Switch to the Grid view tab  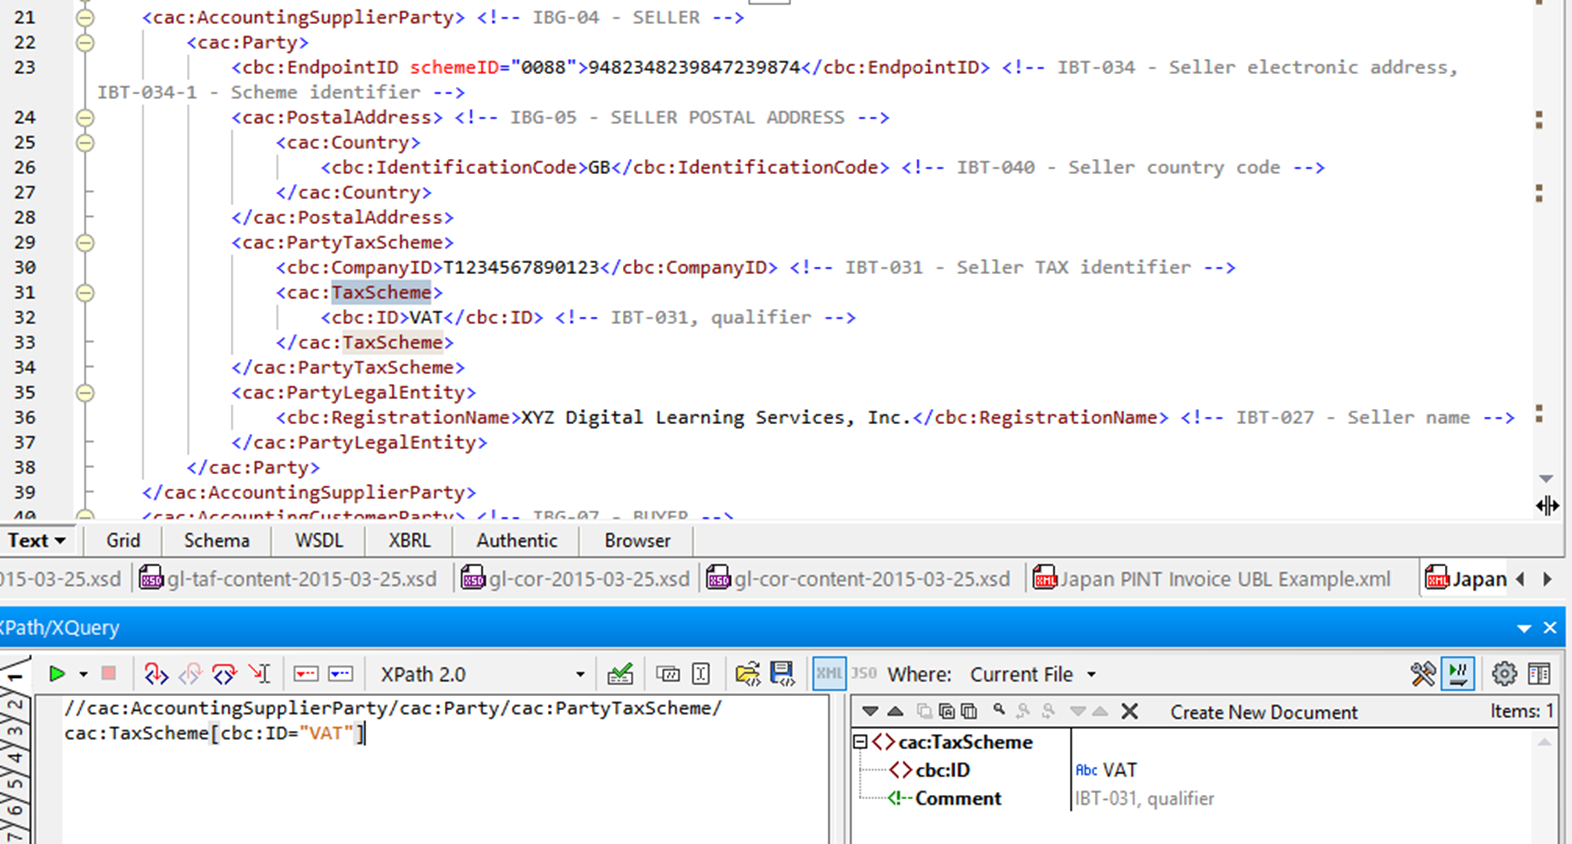(123, 540)
